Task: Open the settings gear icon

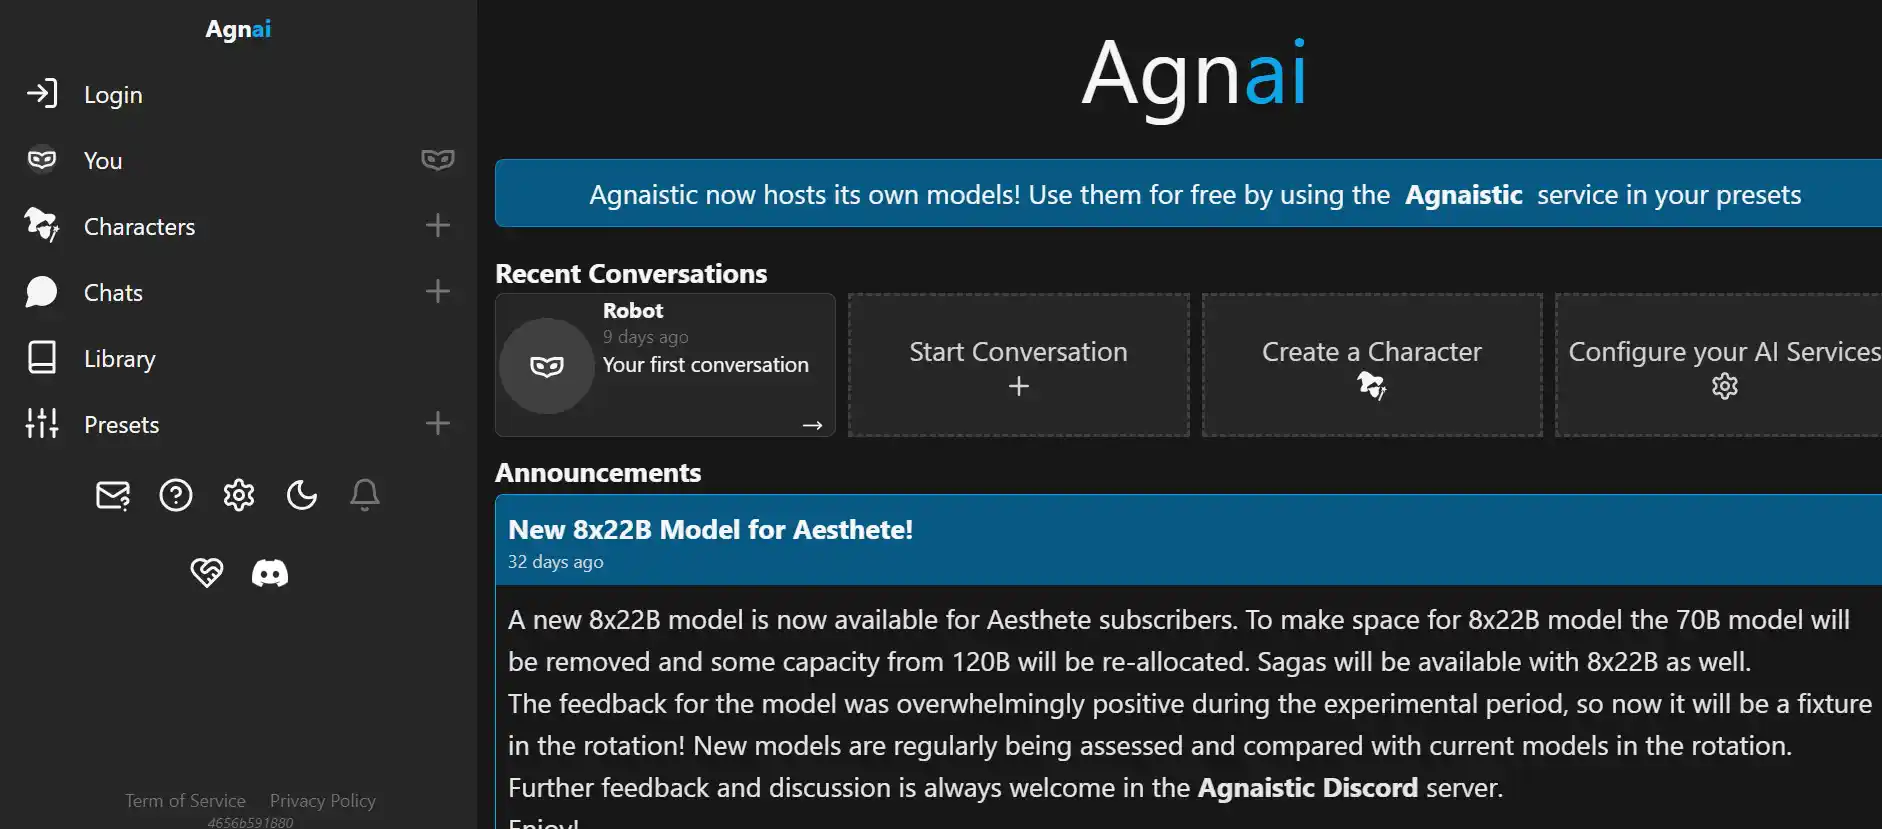Action: 239,494
